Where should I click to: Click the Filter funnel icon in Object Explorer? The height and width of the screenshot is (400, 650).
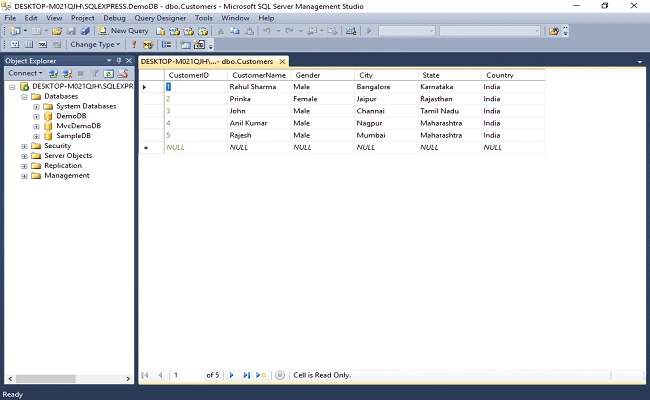tap(95, 74)
